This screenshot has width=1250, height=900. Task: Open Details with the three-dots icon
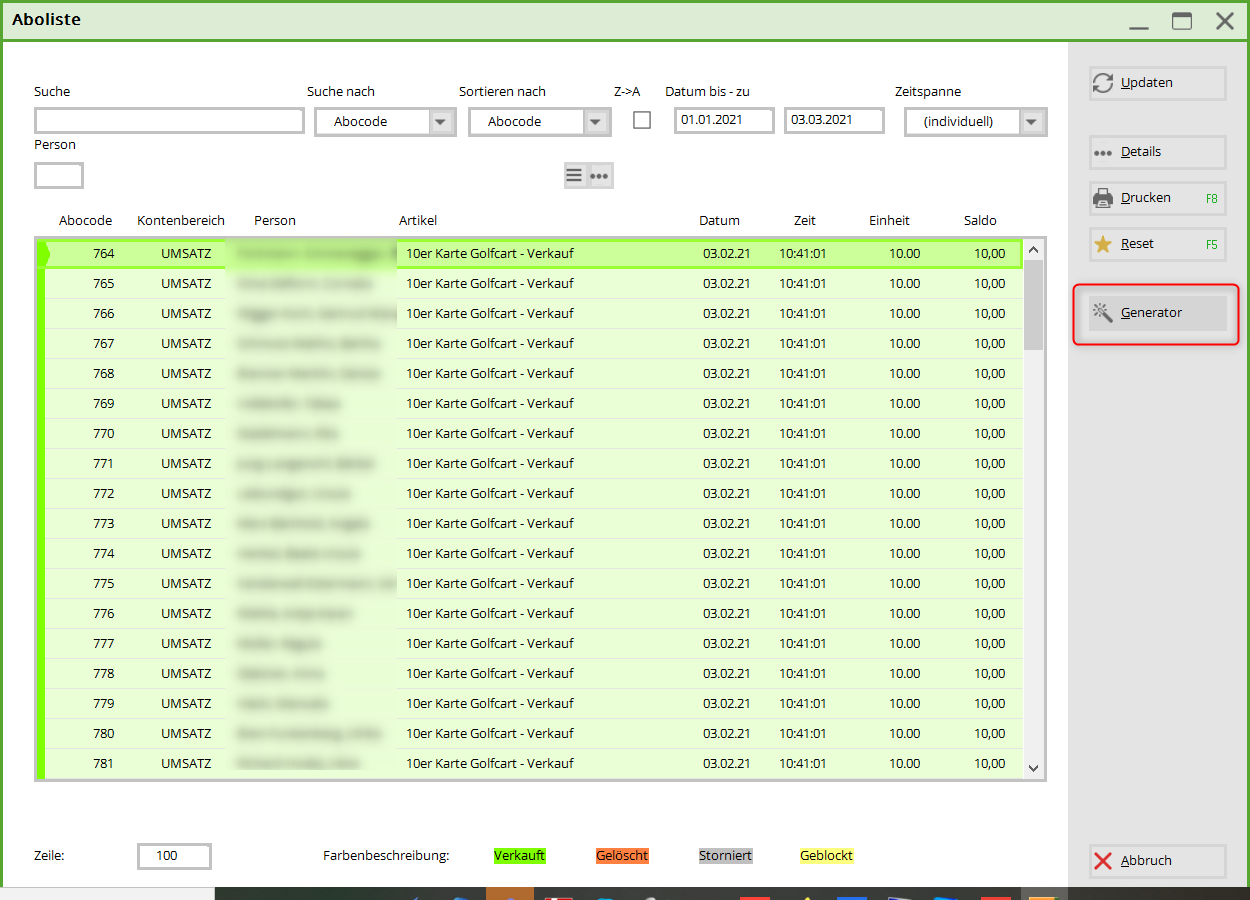pos(1103,153)
